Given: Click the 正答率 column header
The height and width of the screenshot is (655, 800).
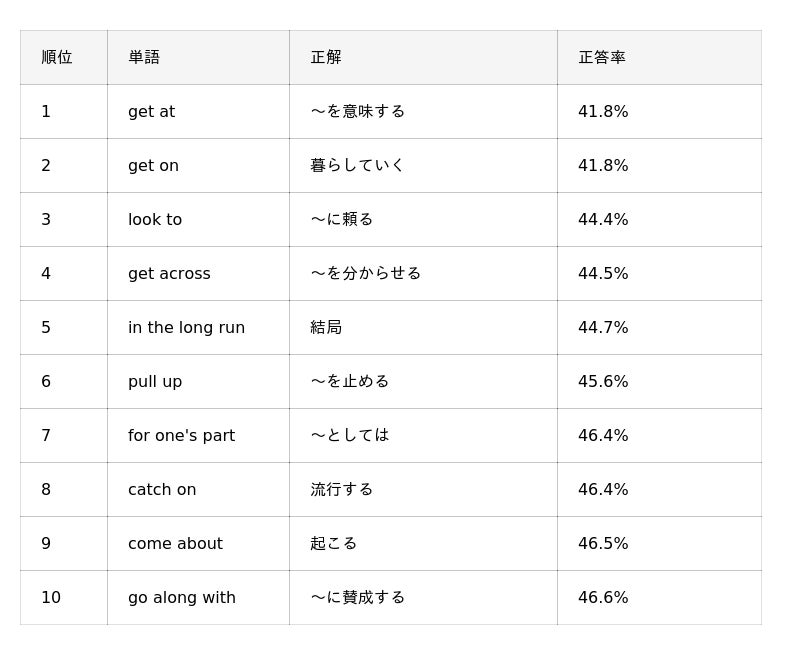Looking at the screenshot, I should [660, 57].
